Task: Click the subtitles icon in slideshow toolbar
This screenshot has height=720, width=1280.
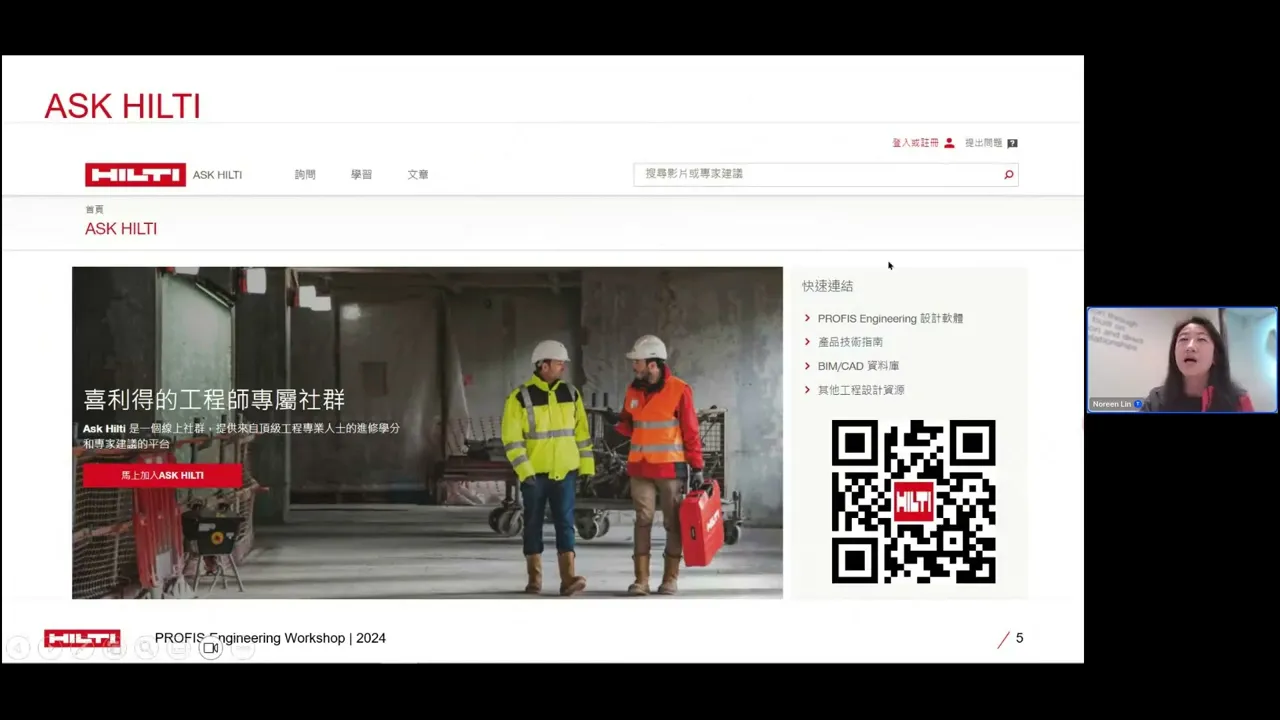Action: click(x=178, y=648)
